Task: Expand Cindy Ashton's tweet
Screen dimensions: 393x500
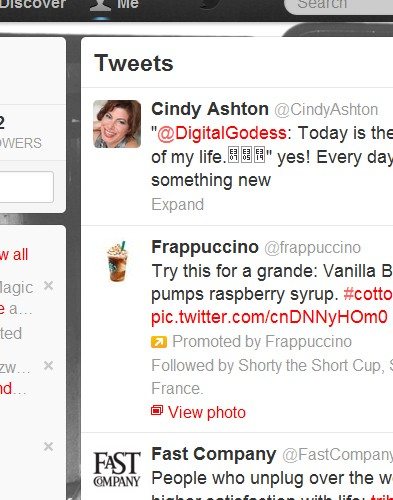Action: (177, 204)
